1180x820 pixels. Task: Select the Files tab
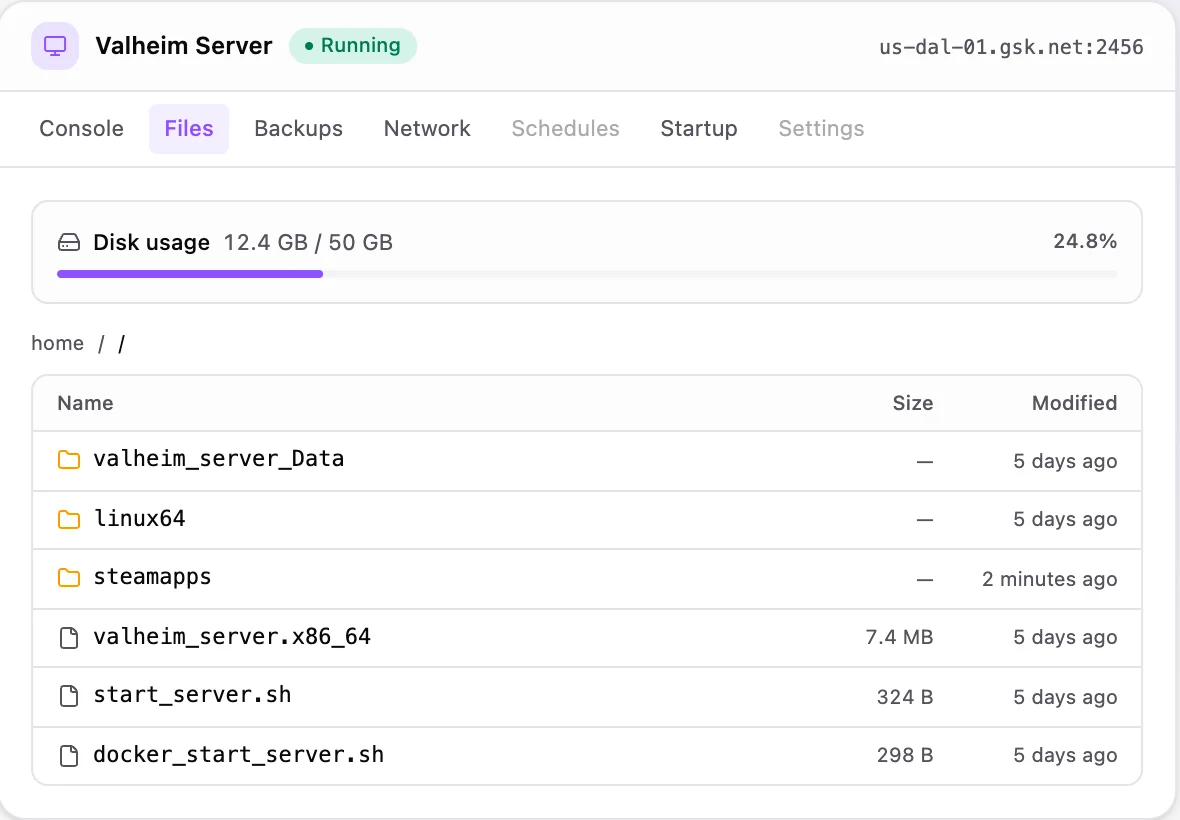[189, 129]
